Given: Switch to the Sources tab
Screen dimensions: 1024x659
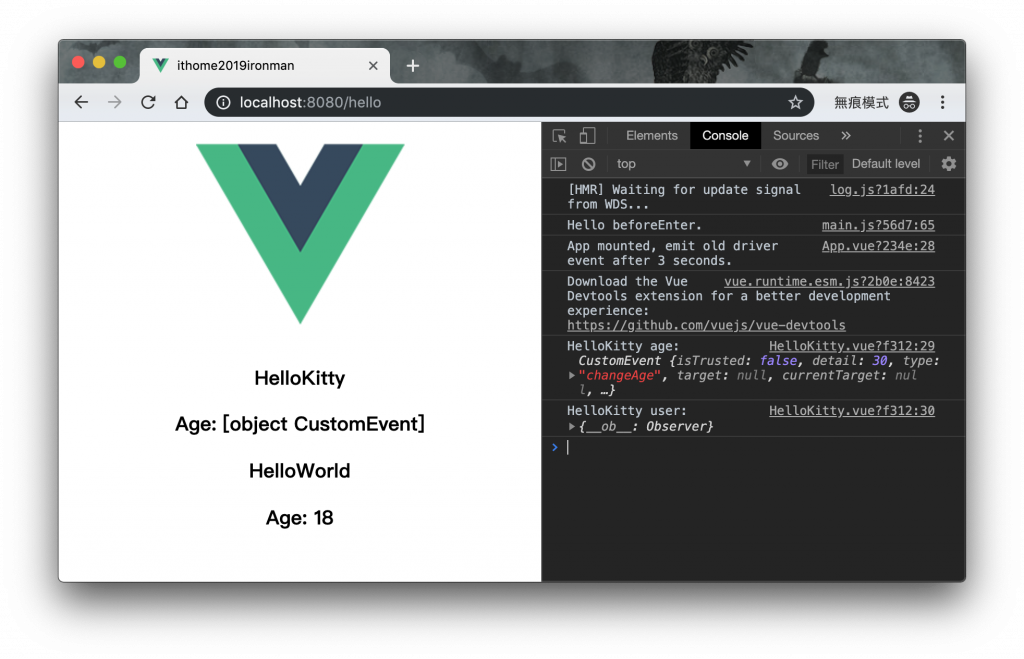Looking at the screenshot, I should coord(795,136).
